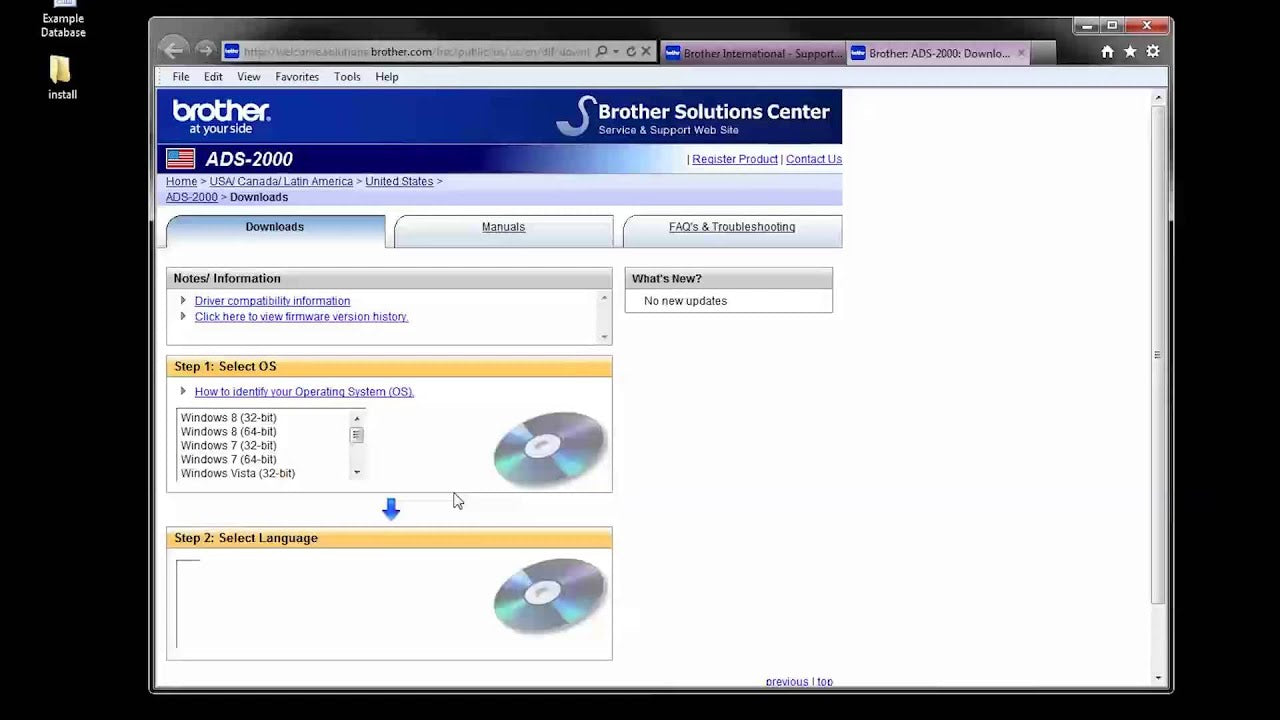Click the Brother International - Support browser tab
This screenshot has height=720, width=1280.
click(x=755, y=54)
